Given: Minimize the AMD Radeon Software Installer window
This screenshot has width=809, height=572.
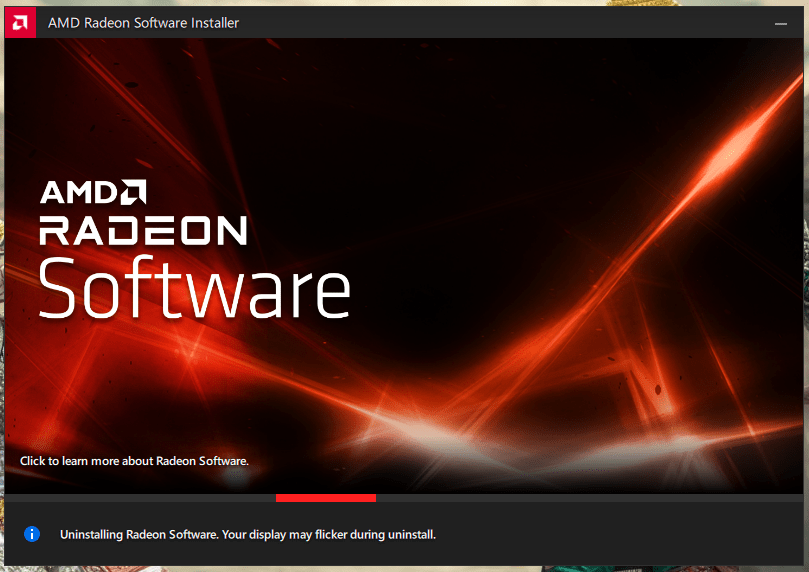Looking at the screenshot, I should tap(781, 23).
